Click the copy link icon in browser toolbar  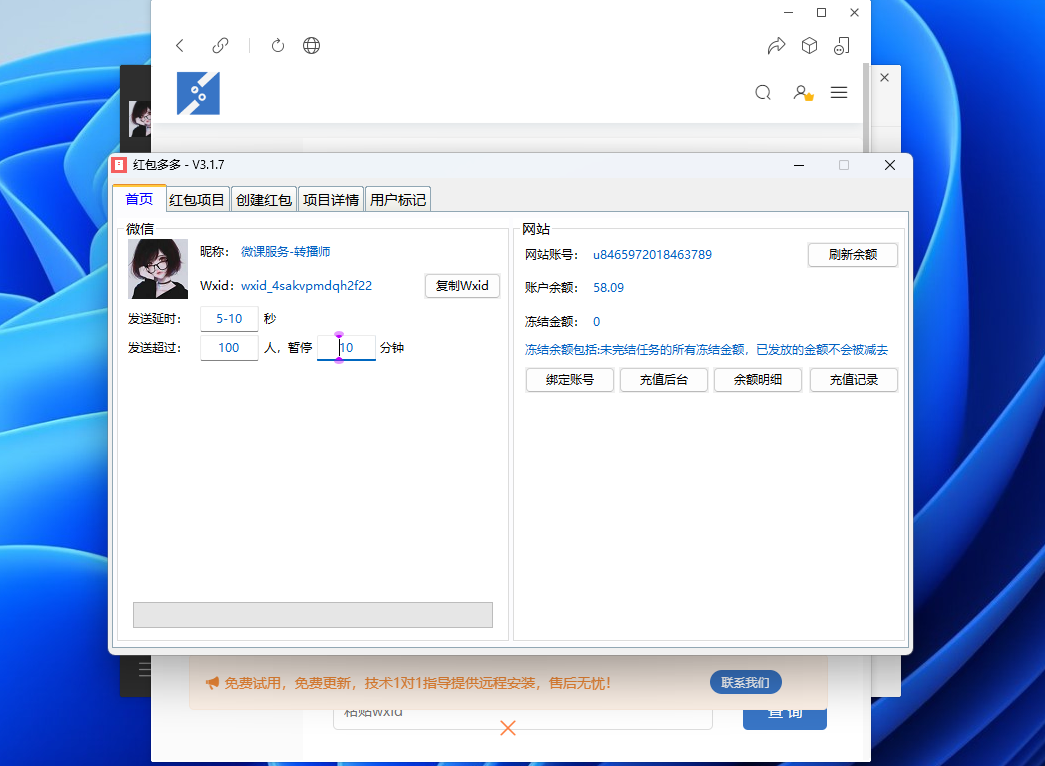point(221,46)
